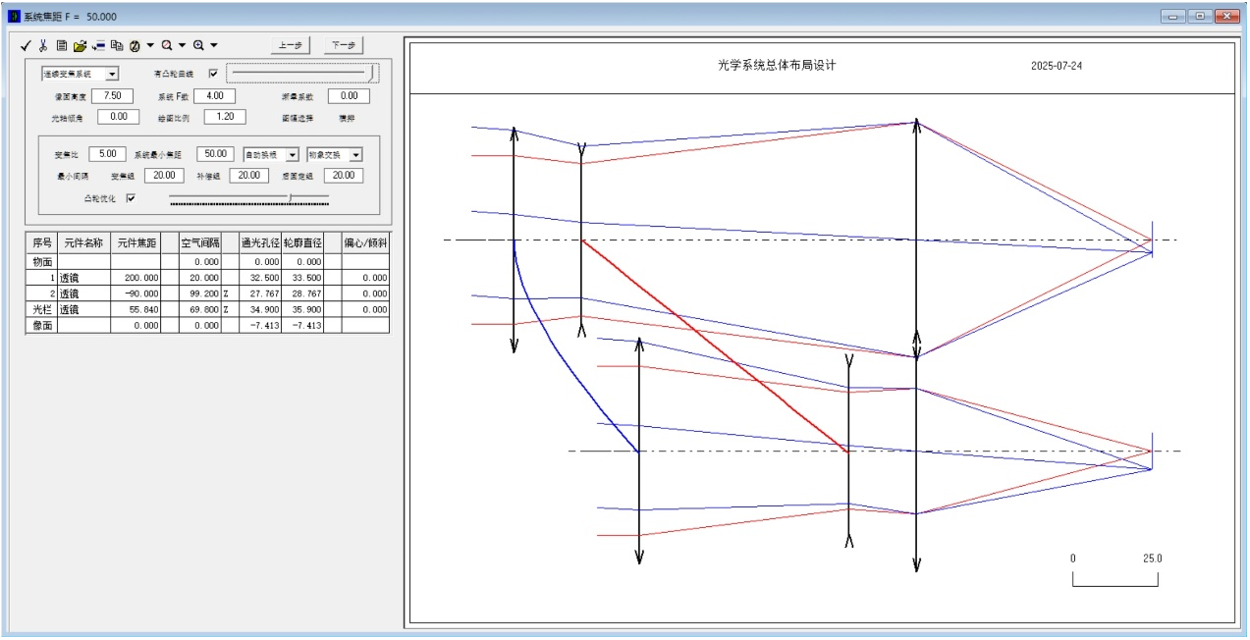Click the zoom out magnifier icon
Image resolution: width=1250 pixels, height=640 pixels.
tap(167, 45)
